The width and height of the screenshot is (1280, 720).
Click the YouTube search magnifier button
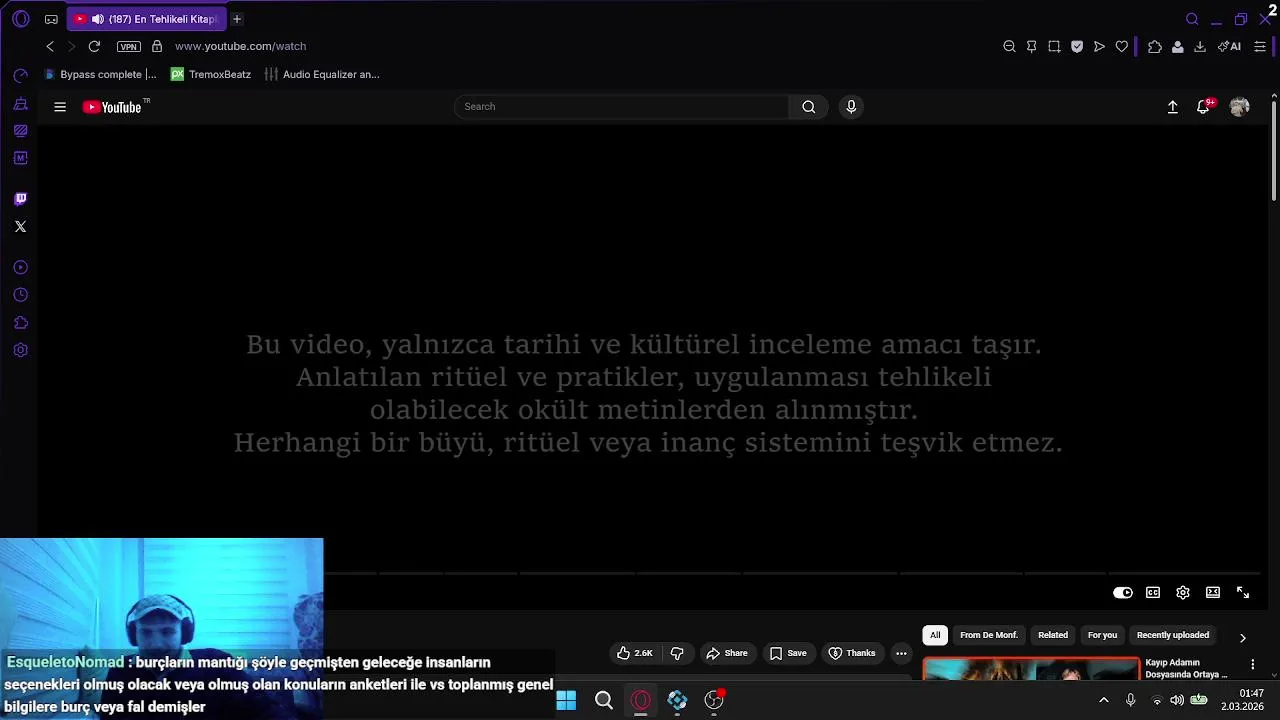809,107
